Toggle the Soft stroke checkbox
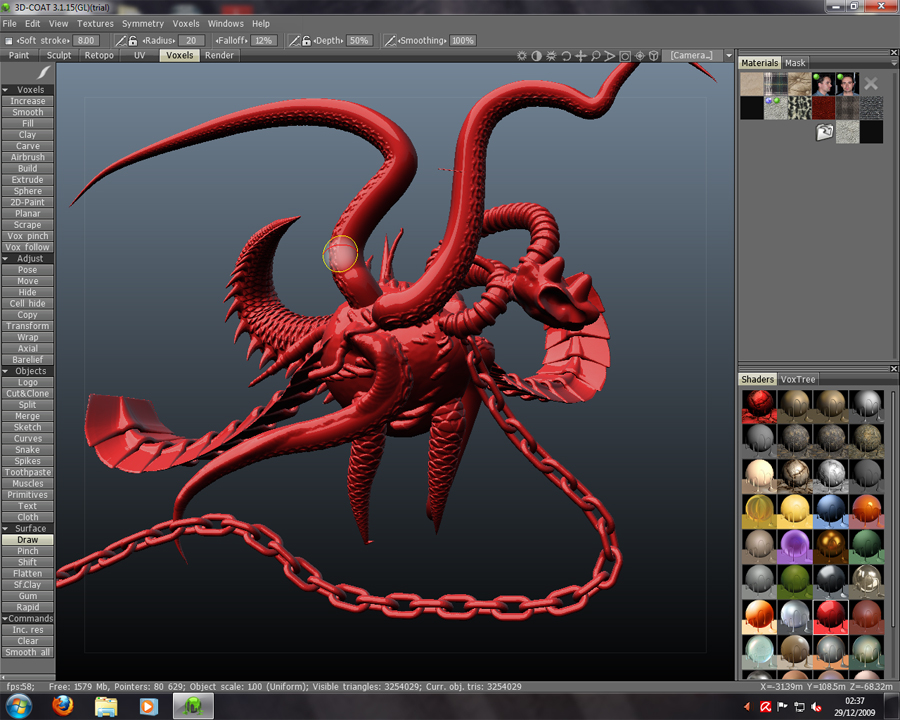 pyautogui.click(x=9, y=41)
